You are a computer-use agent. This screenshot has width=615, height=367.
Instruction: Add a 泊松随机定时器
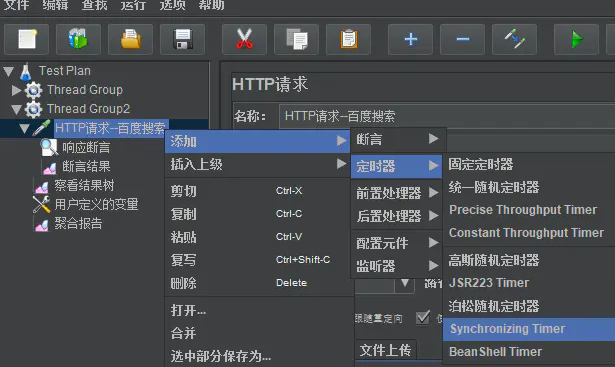click(x=529, y=306)
